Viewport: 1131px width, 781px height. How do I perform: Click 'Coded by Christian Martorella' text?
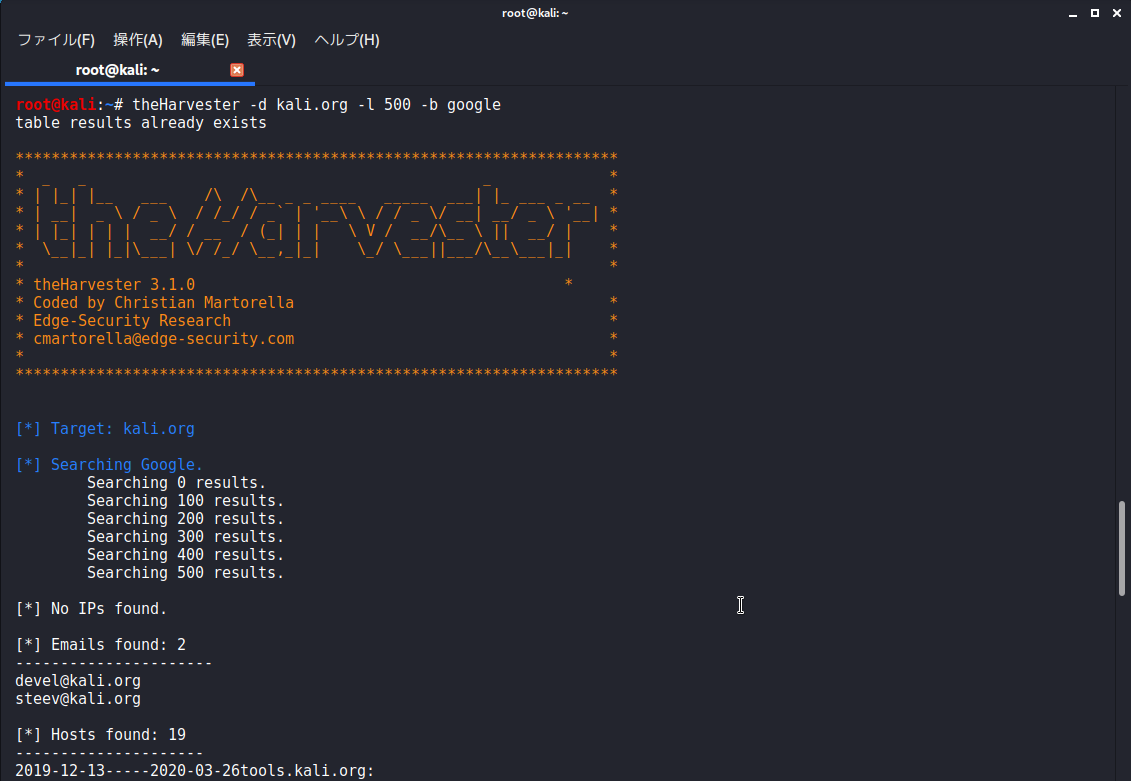164,303
